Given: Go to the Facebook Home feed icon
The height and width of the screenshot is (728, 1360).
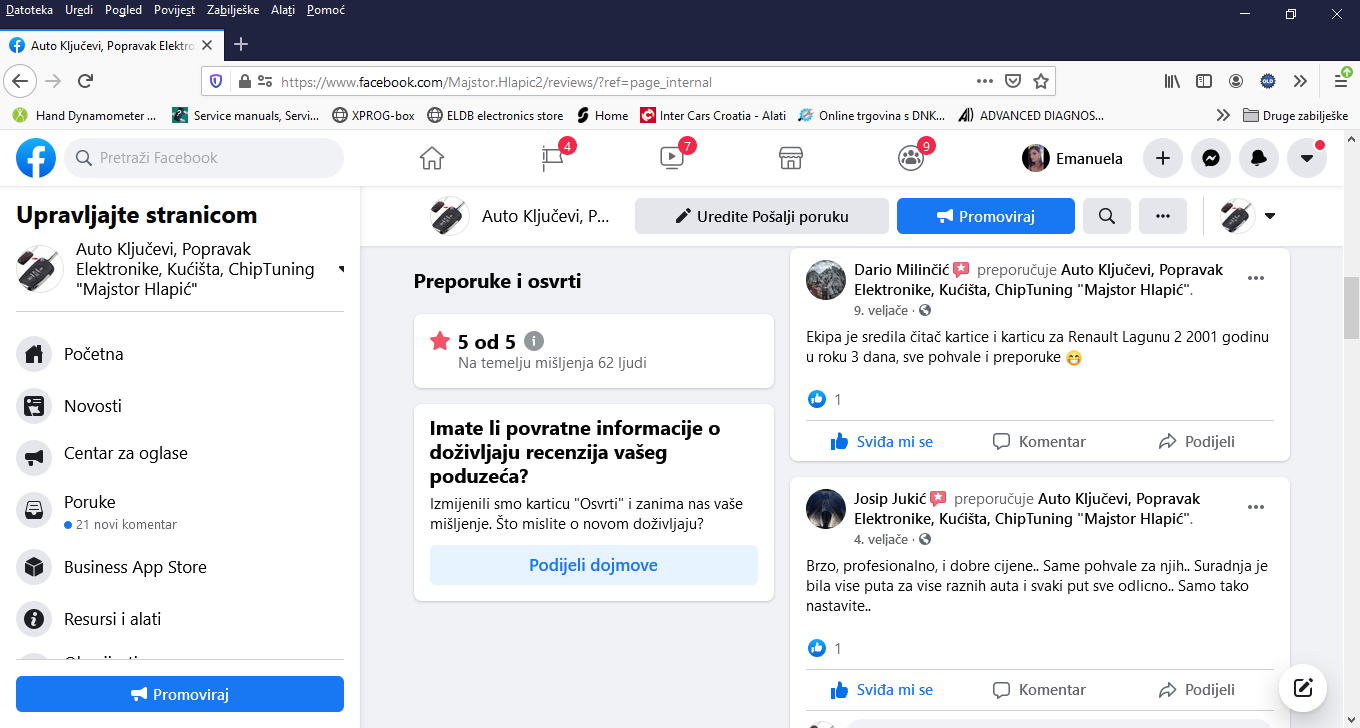Looking at the screenshot, I should pyautogui.click(x=432, y=158).
